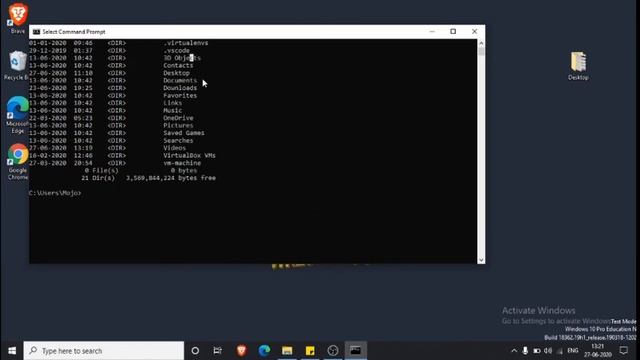The height and width of the screenshot is (360, 640).
Task: Close the Command Prompt window
Action: (x=474, y=31)
